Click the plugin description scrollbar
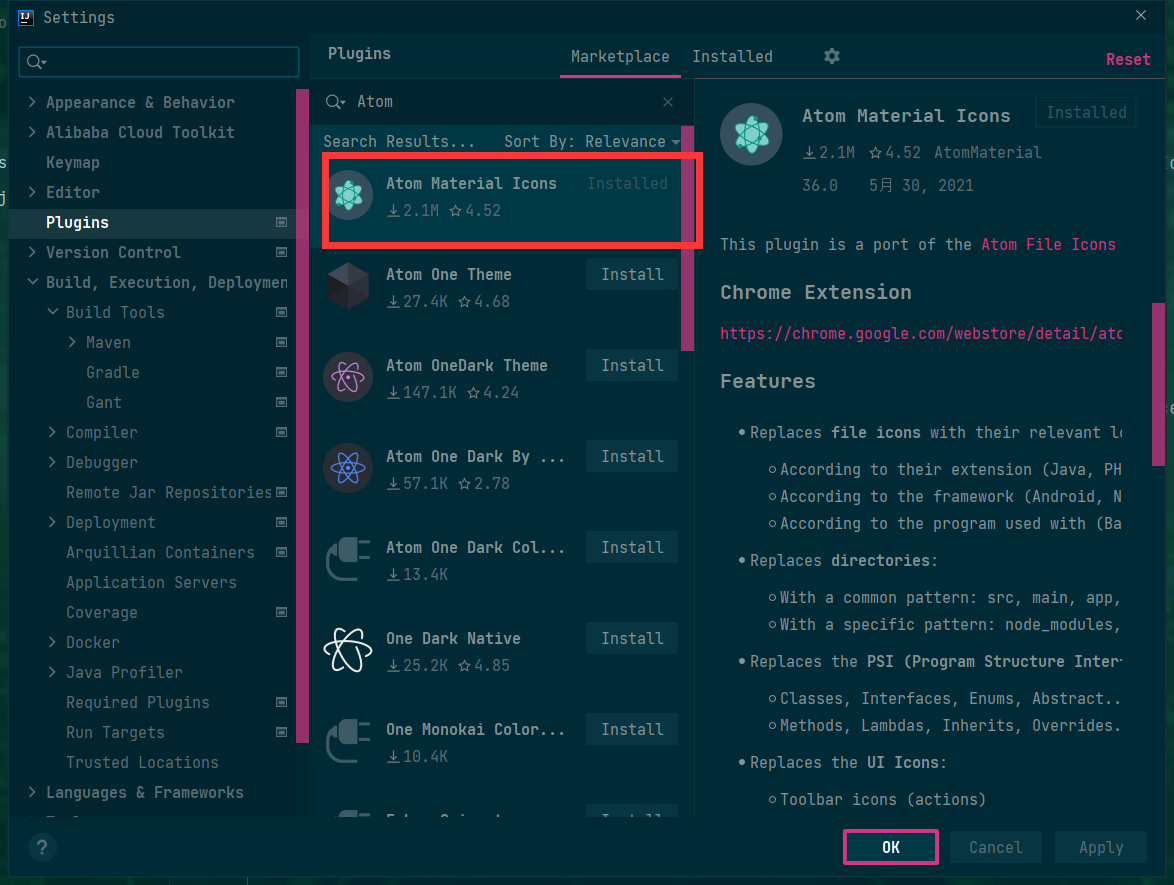 point(1158,385)
